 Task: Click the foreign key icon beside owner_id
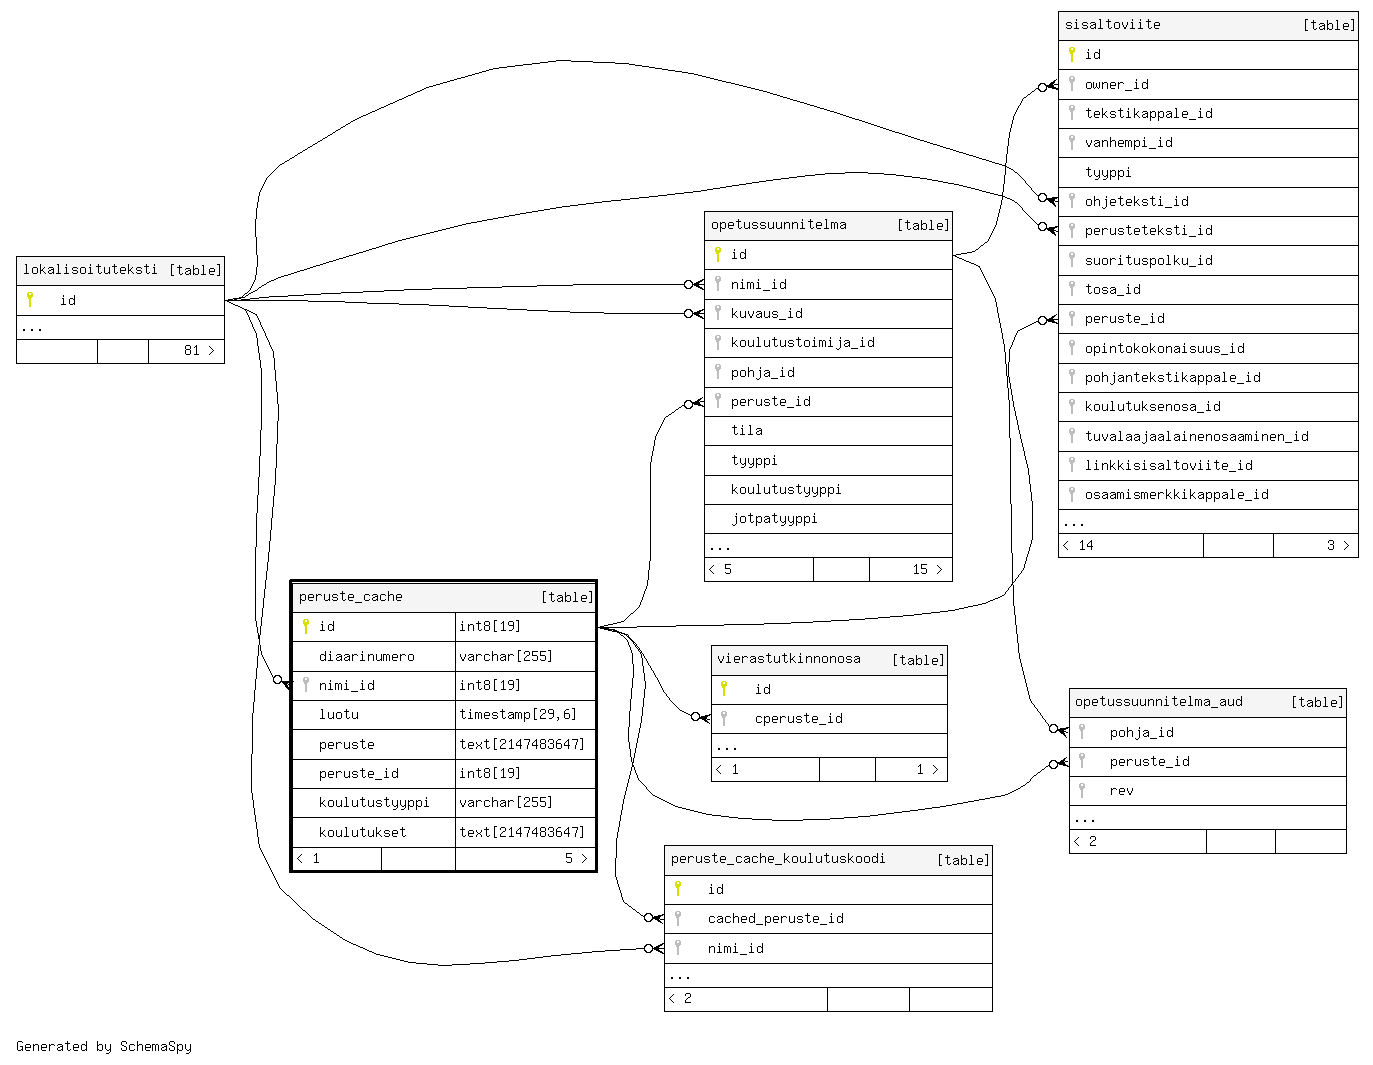(x=1072, y=84)
